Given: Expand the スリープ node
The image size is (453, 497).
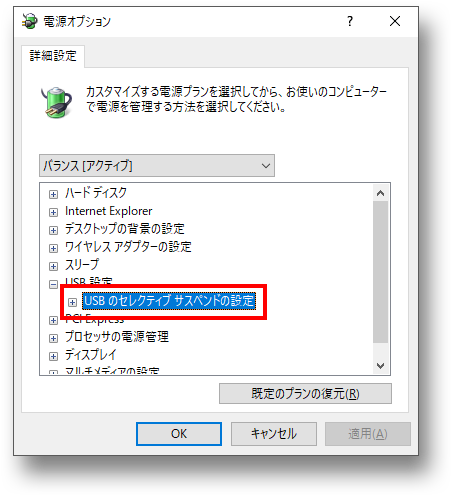Looking at the screenshot, I should pos(53,266).
